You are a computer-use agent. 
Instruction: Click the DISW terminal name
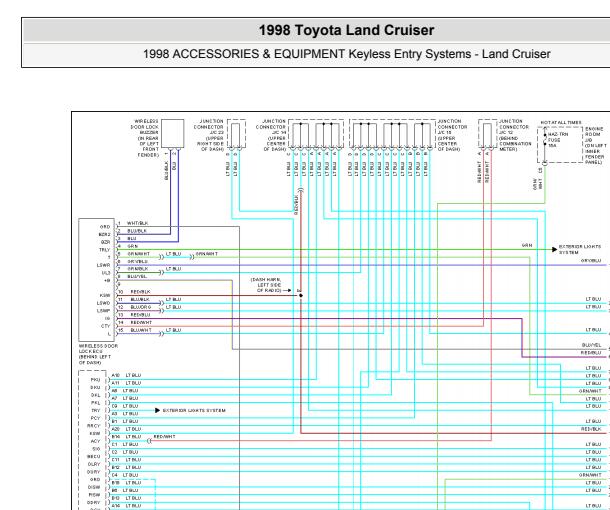click(x=94, y=487)
